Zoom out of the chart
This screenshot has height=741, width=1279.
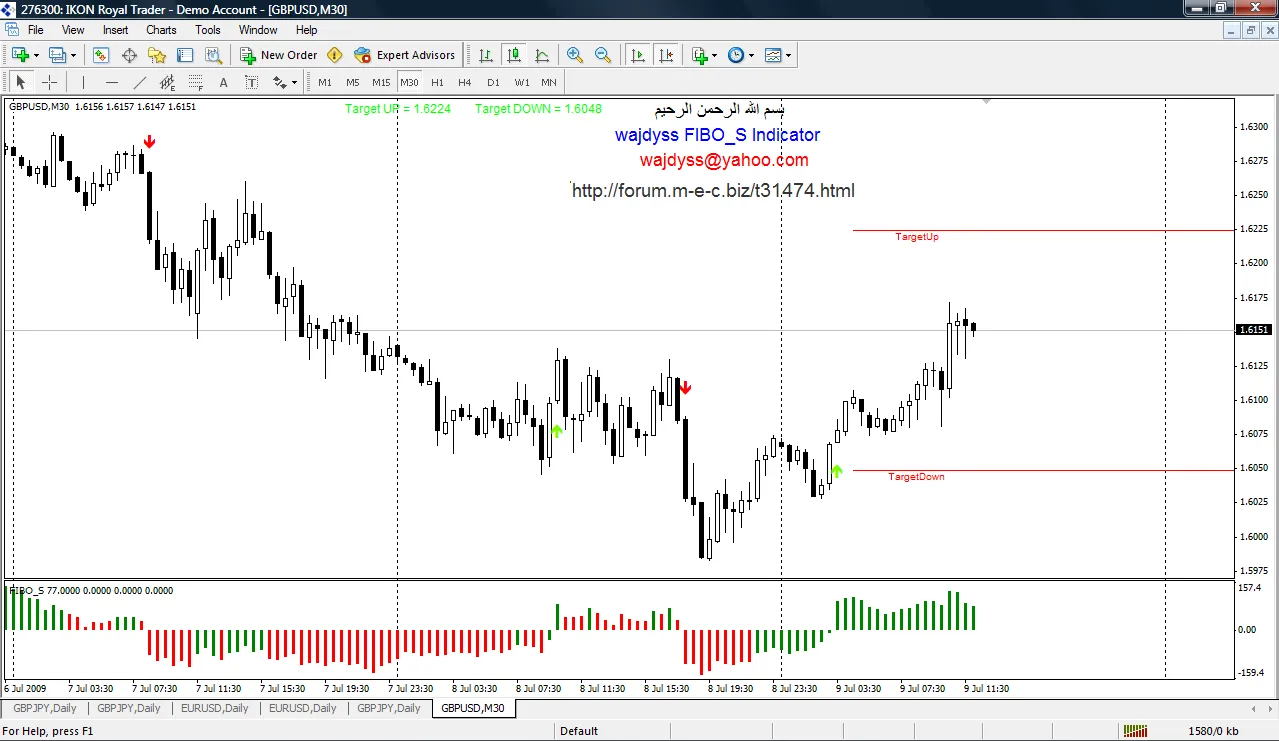click(603, 56)
